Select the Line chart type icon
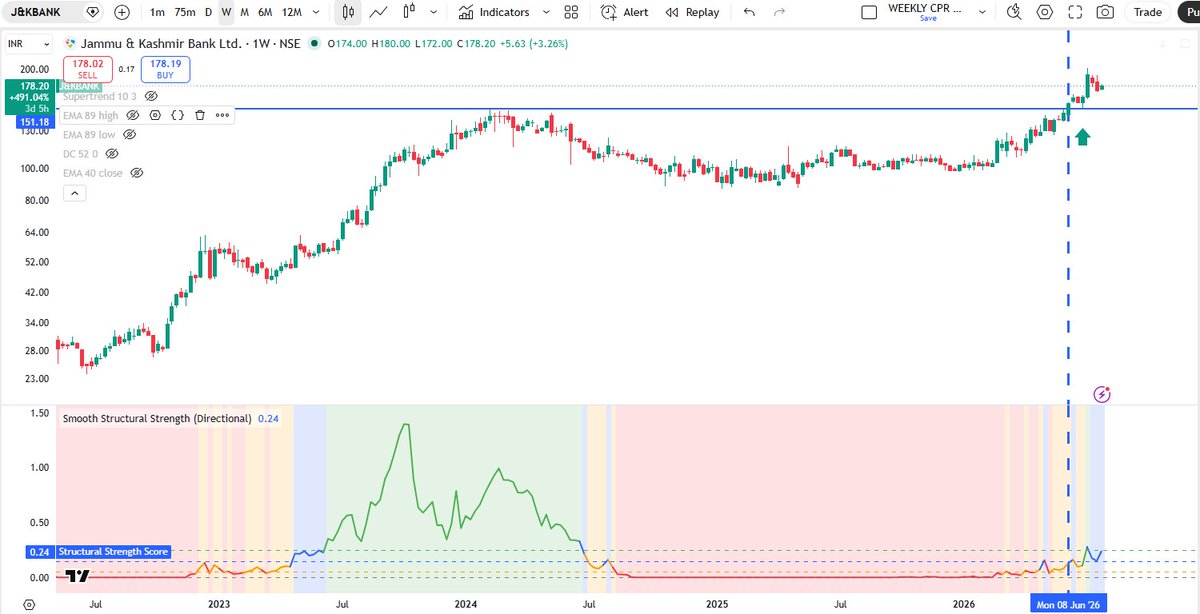This screenshot has height=614, width=1200. point(379,12)
